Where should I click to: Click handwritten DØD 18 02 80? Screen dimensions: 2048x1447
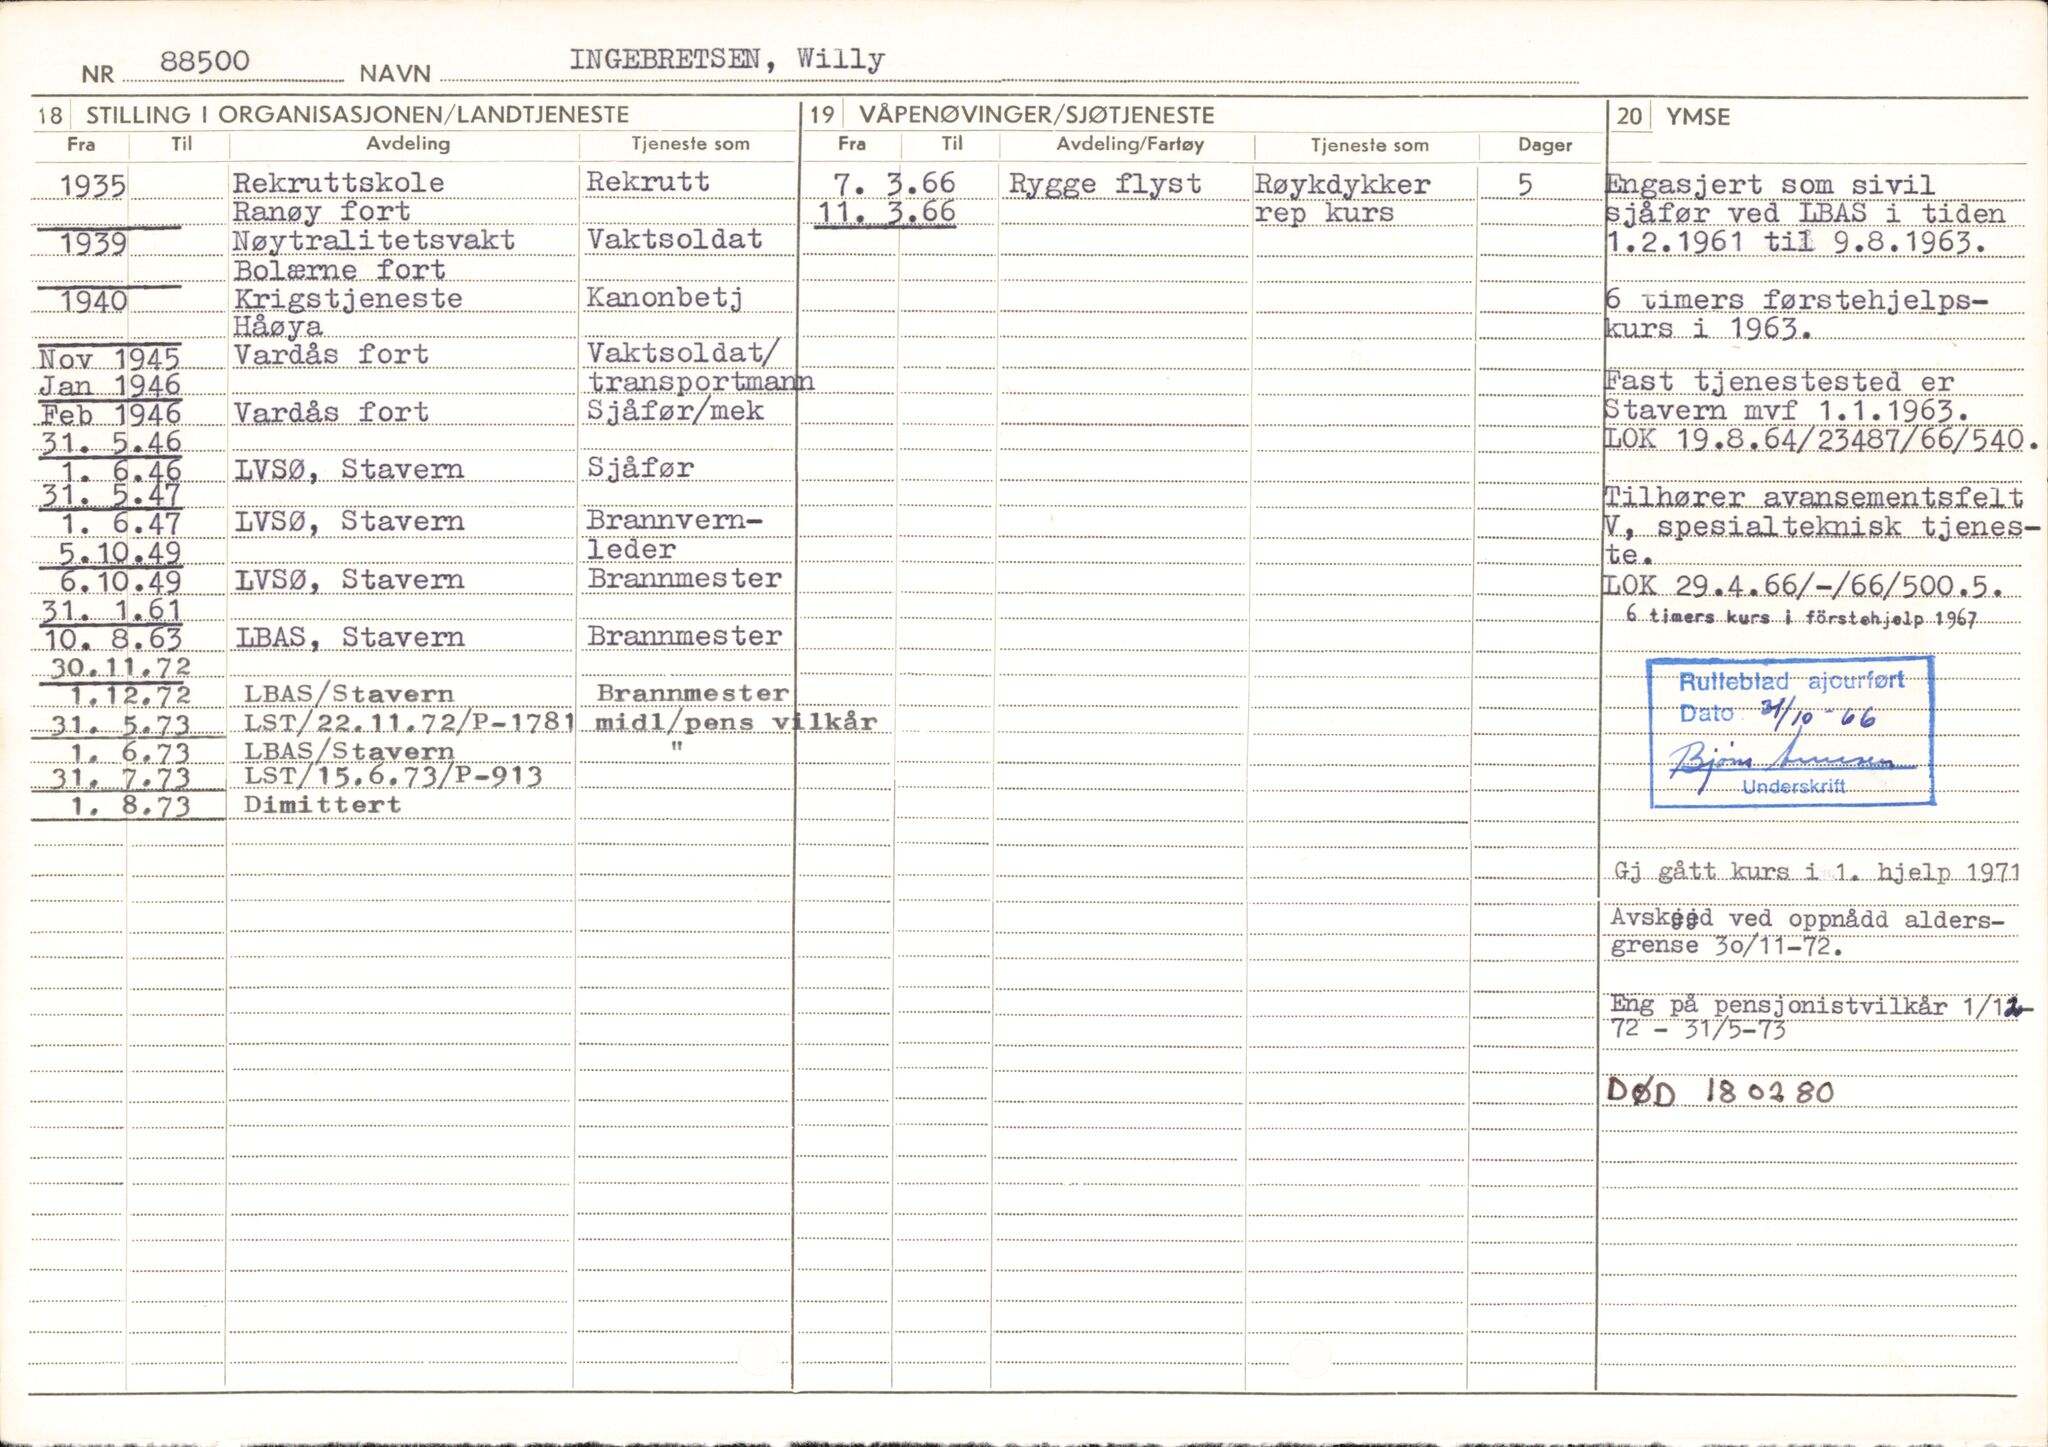pos(1721,1090)
